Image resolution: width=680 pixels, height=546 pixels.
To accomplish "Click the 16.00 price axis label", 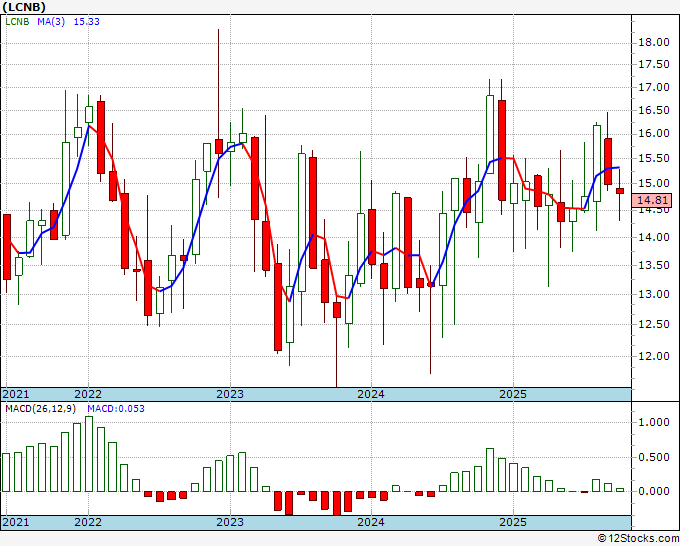I will click(x=654, y=134).
